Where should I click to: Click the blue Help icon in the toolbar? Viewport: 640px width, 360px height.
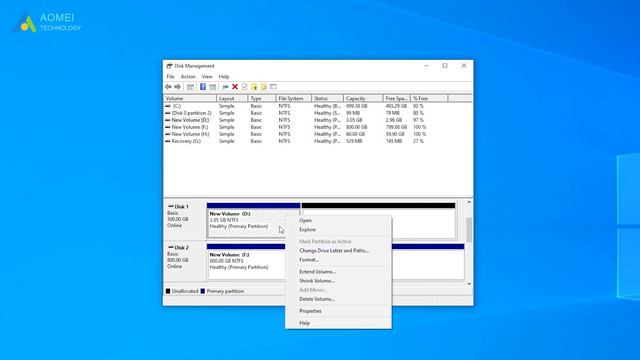tap(203, 87)
